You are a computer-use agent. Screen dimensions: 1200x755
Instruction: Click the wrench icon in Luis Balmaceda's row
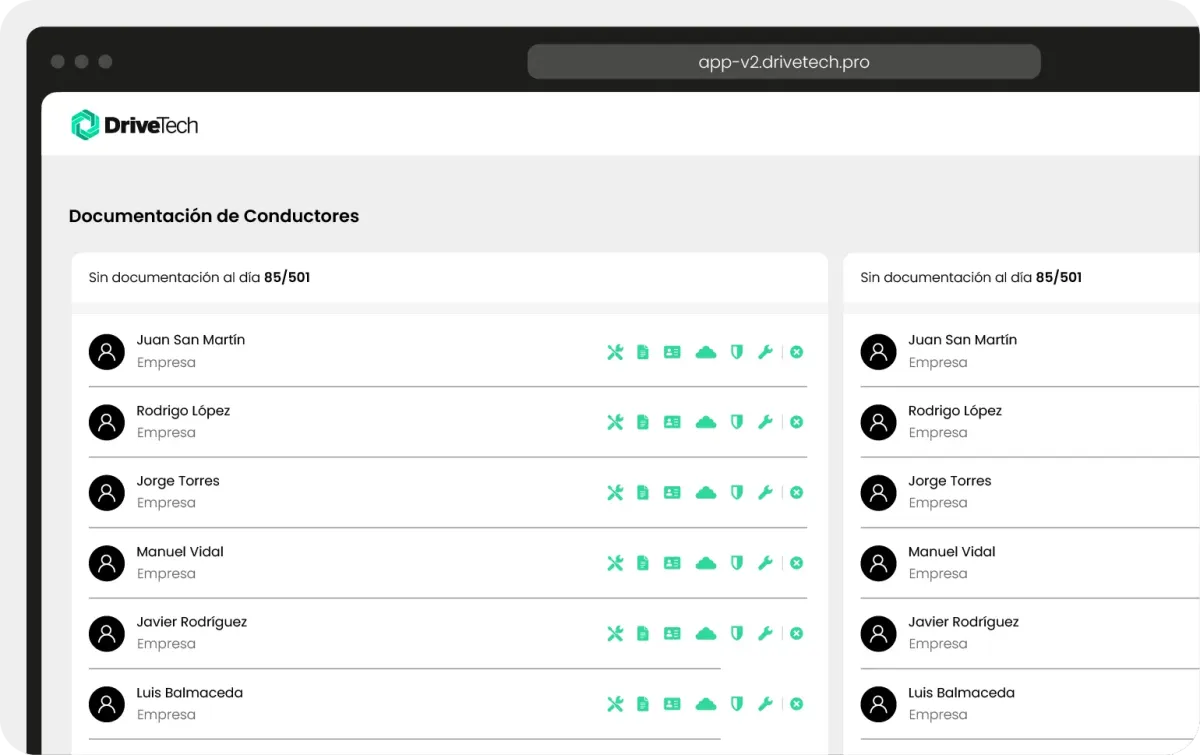tap(765, 704)
